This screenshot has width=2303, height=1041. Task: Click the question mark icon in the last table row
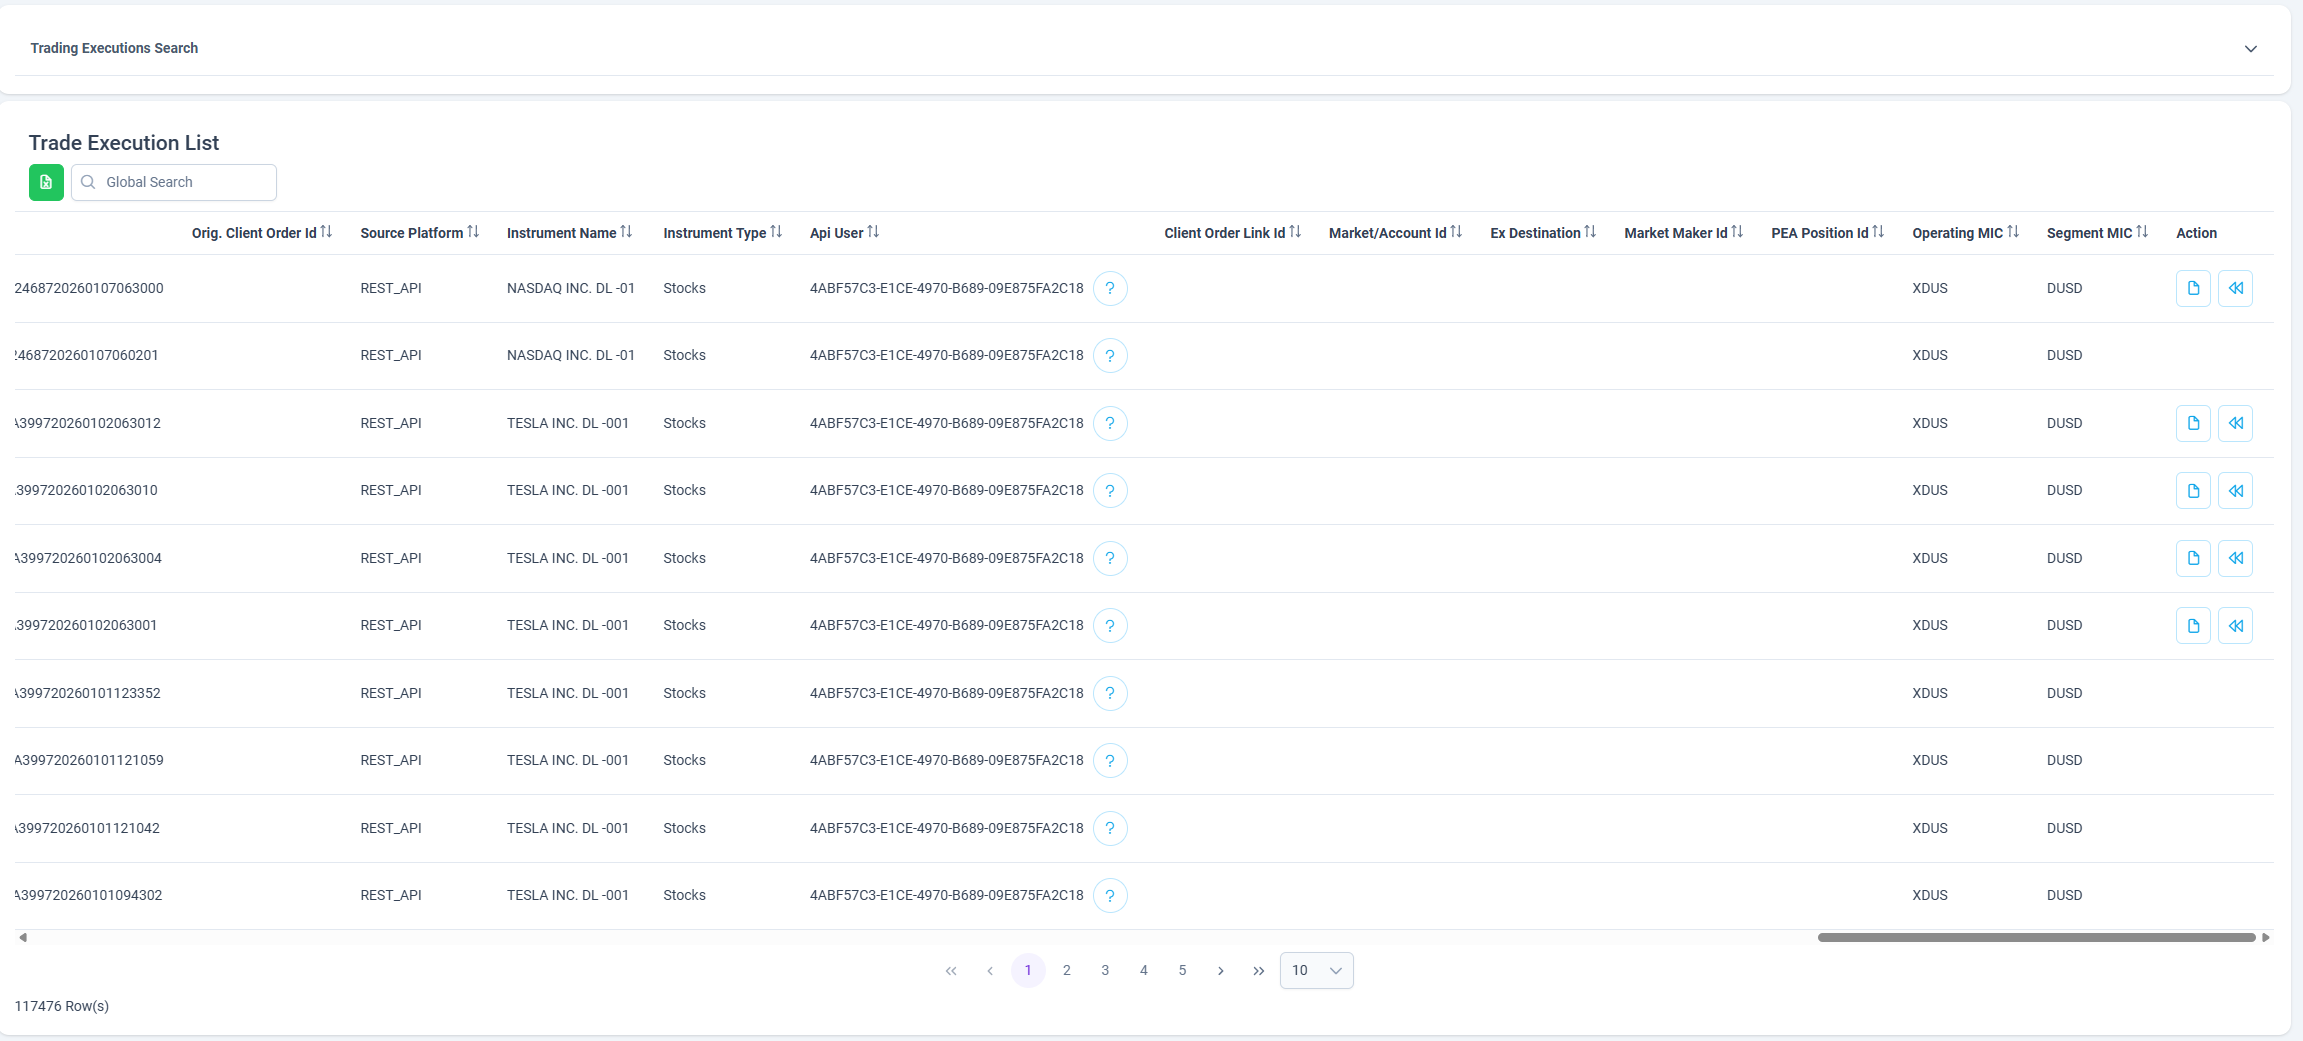click(1110, 896)
